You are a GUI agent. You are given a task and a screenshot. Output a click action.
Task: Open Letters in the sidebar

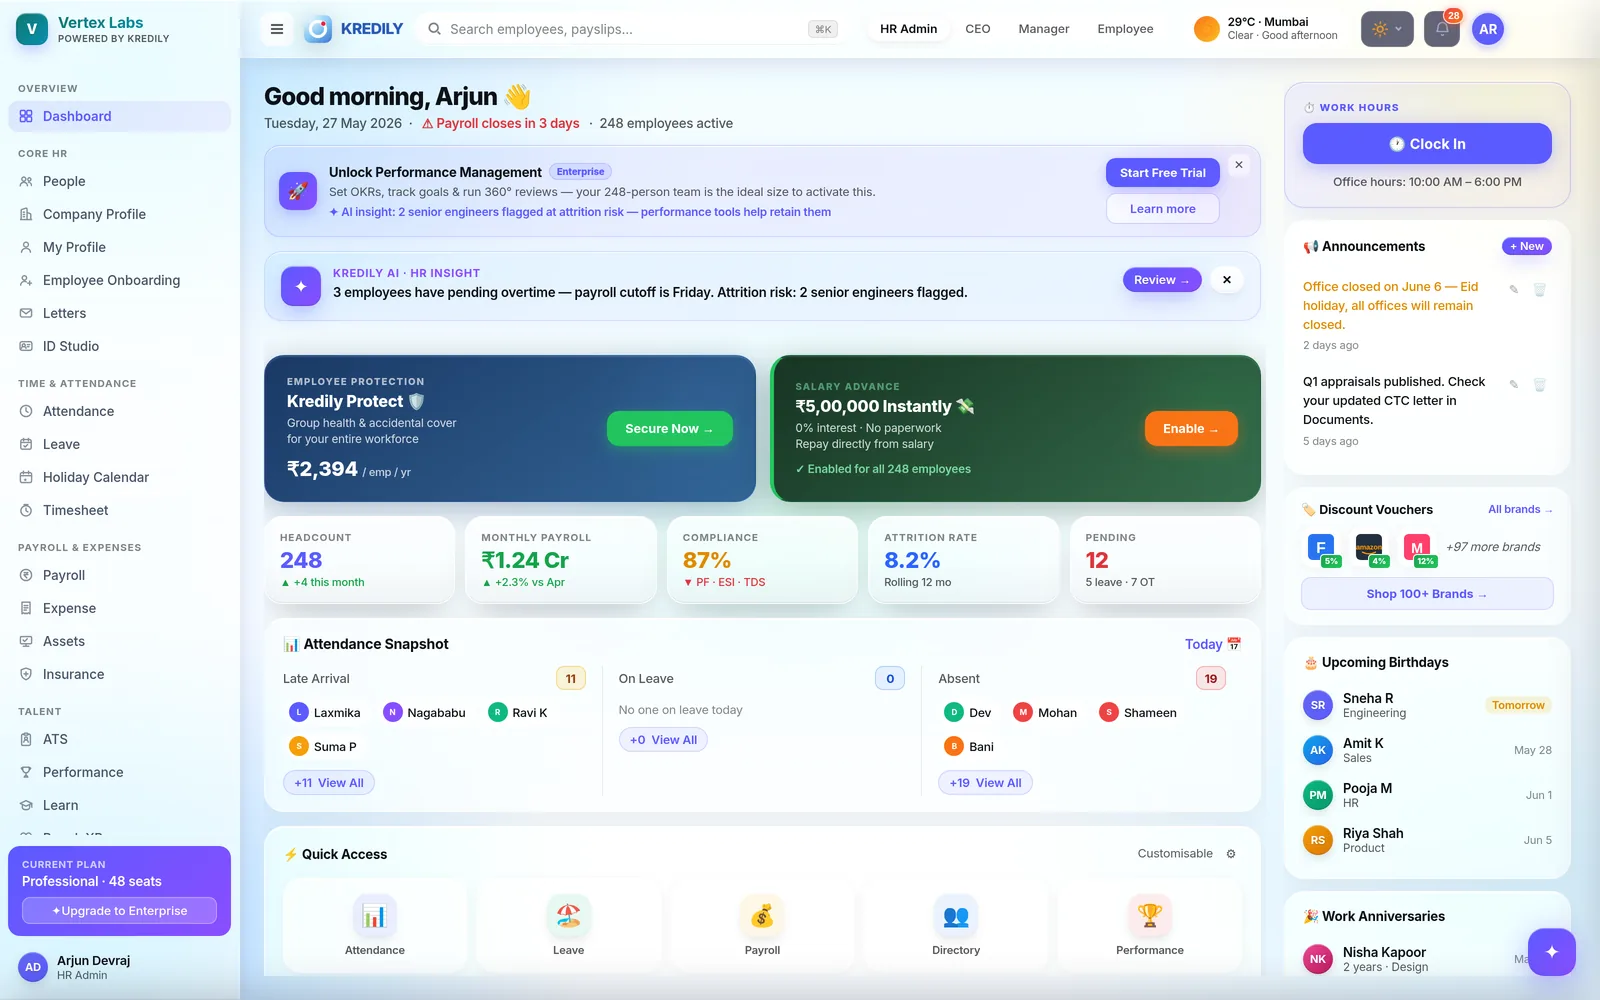[x=119, y=313]
